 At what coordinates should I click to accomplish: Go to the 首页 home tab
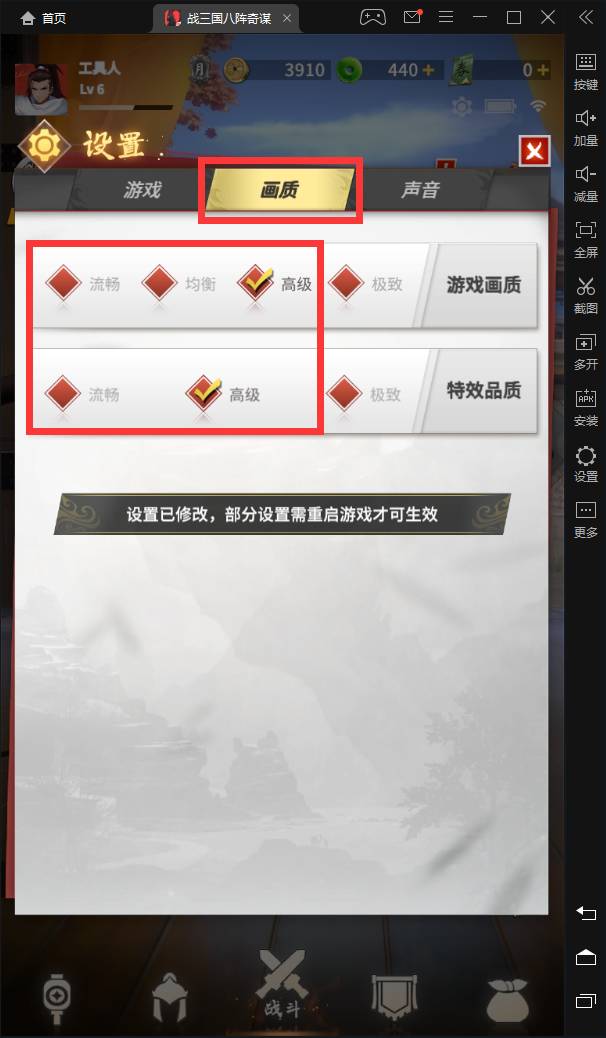tap(44, 18)
